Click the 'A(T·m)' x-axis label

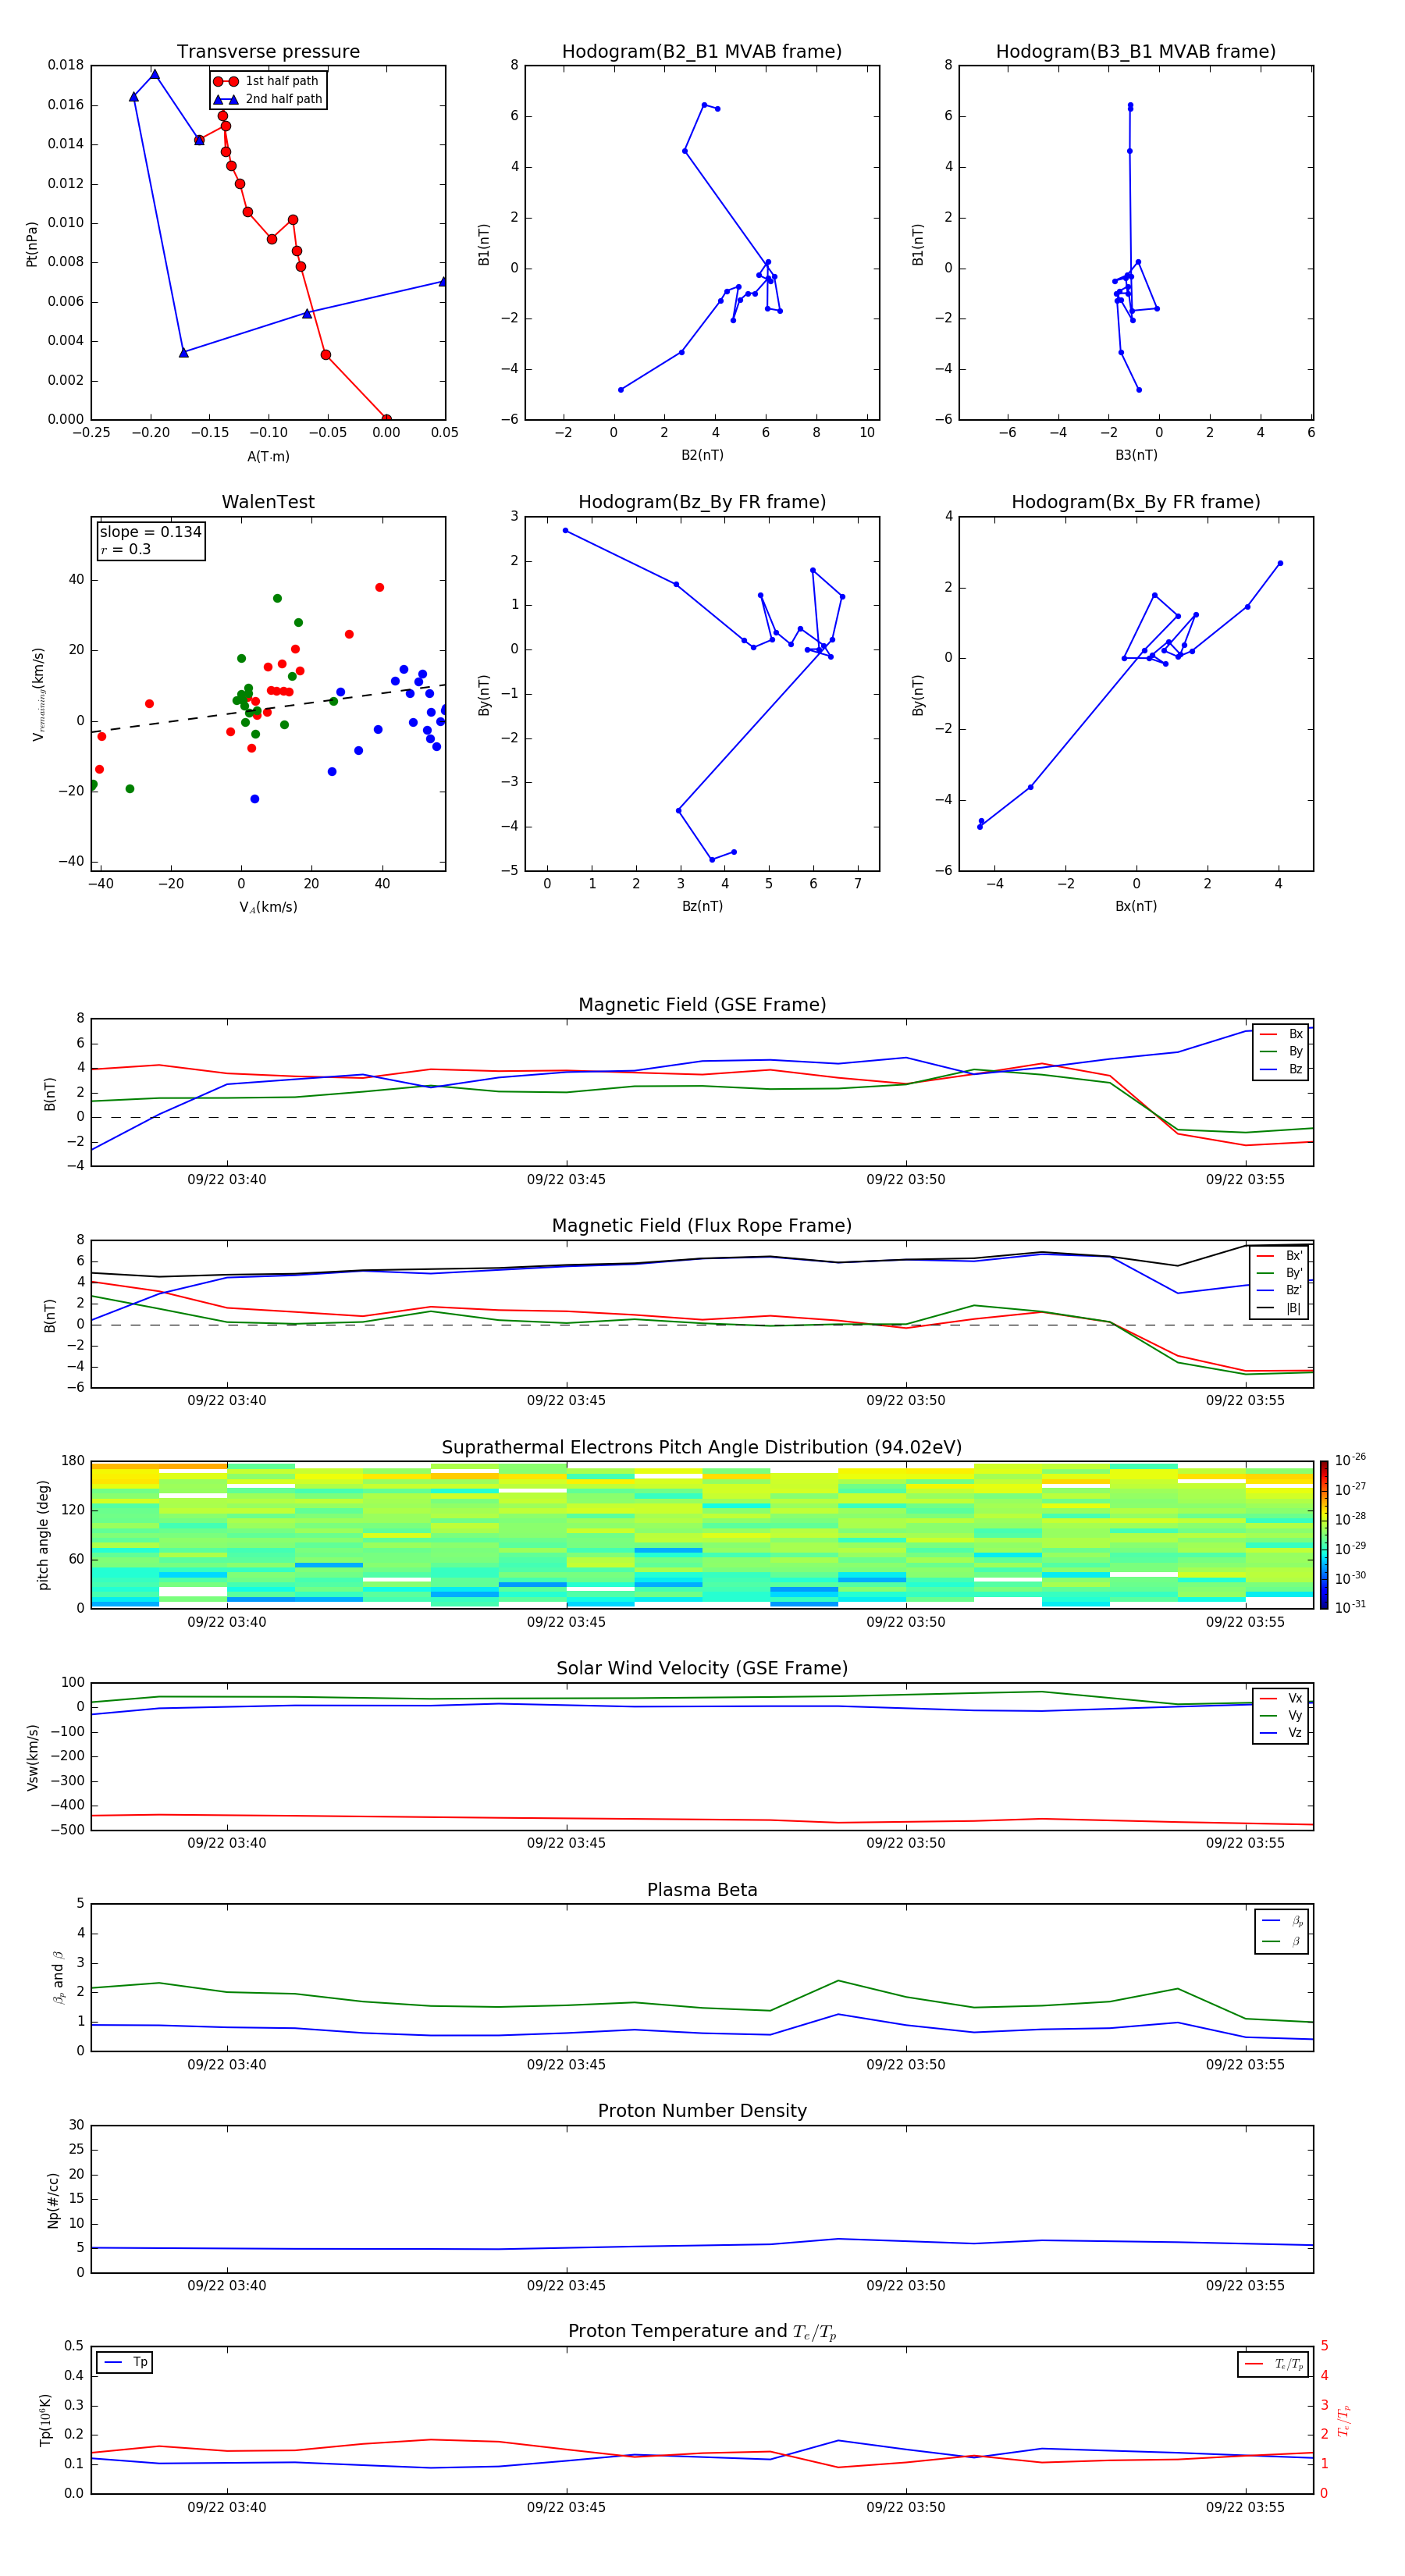click(x=268, y=457)
